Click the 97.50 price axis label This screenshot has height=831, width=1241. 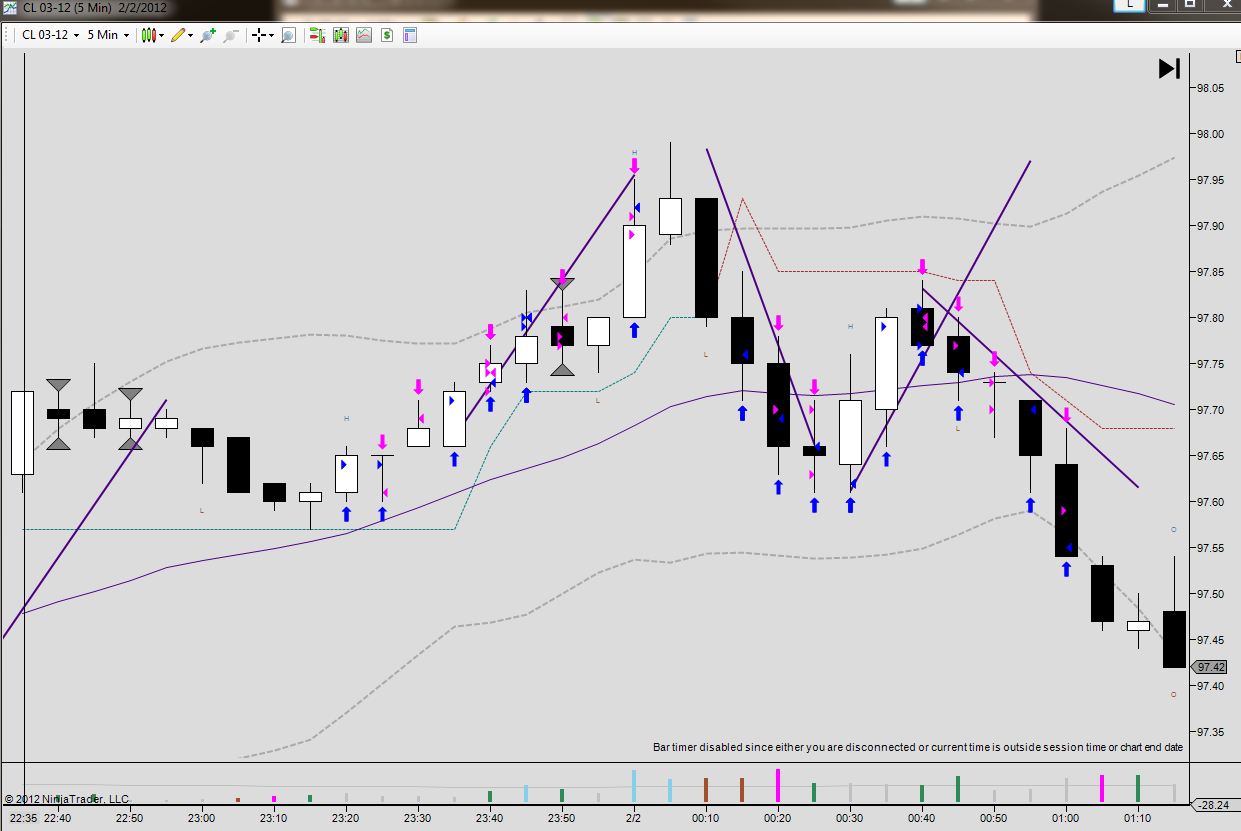click(1210, 594)
